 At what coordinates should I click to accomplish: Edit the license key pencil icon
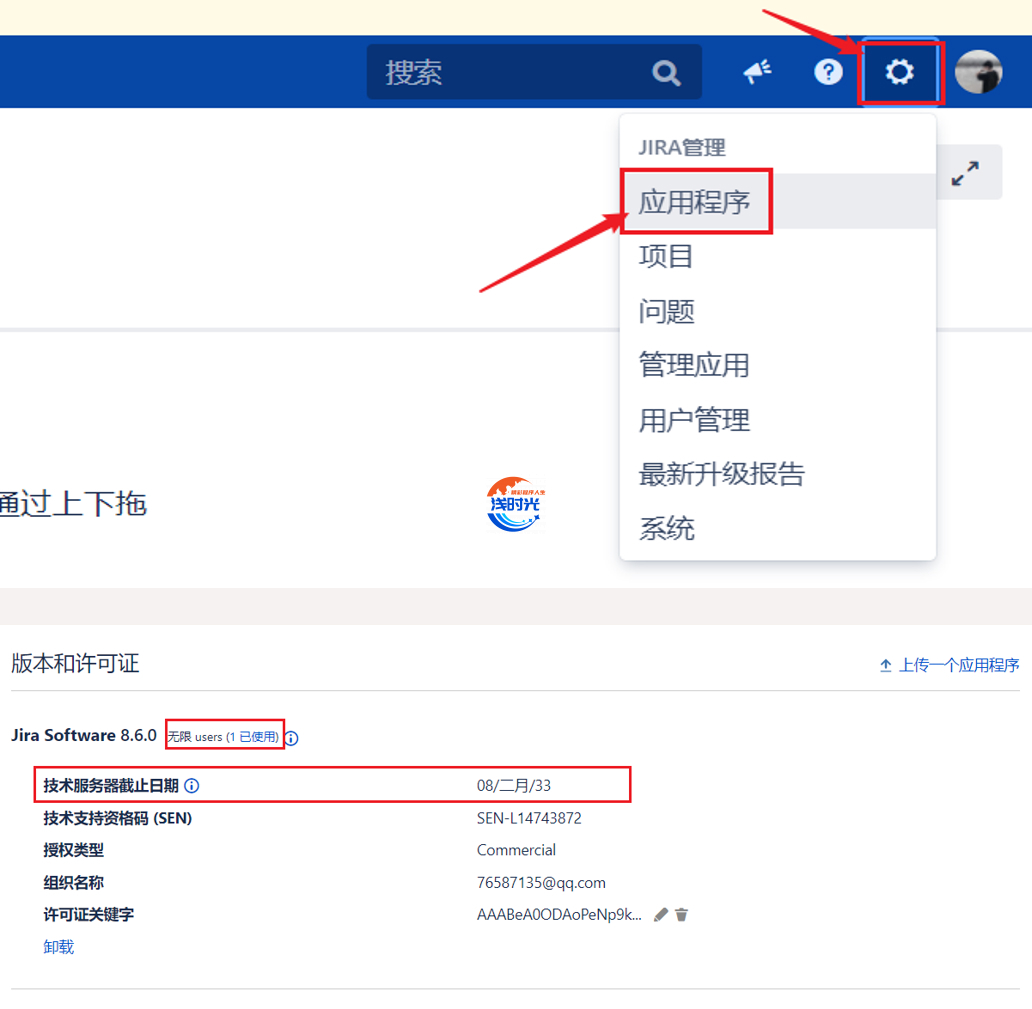pos(661,914)
